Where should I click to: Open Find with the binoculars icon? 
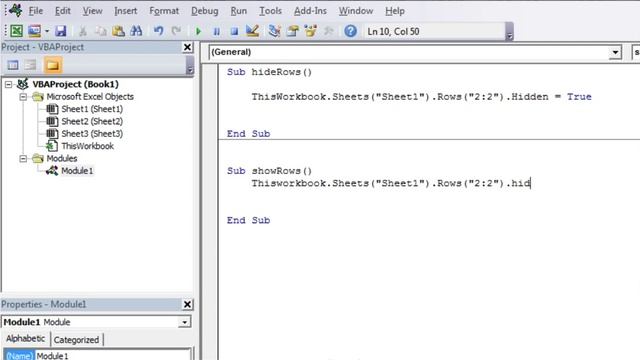(x=136, y=31)
